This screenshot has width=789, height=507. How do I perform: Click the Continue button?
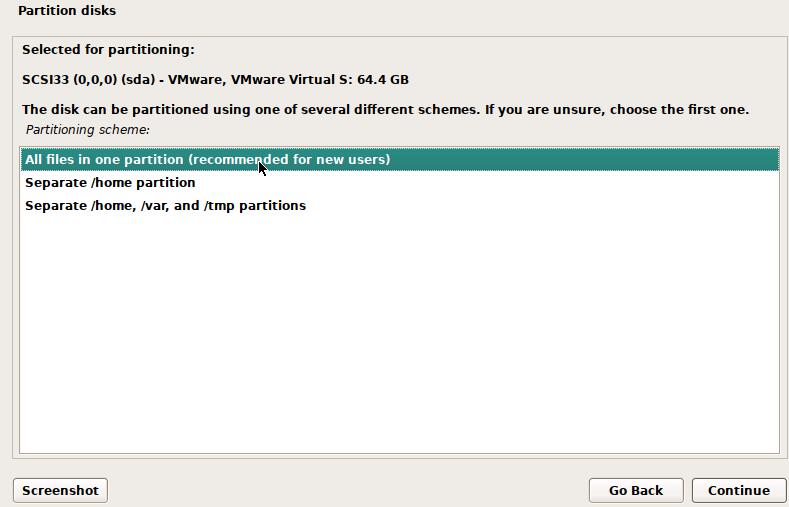coord(738,490)
